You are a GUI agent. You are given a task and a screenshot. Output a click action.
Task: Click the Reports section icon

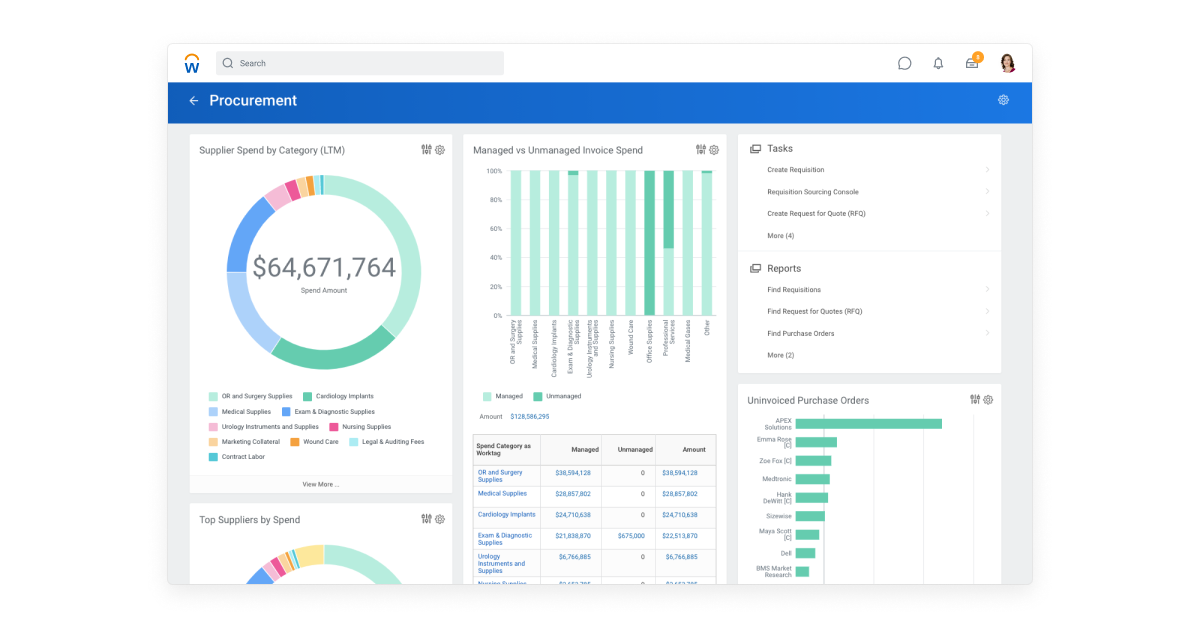point(755,268)
